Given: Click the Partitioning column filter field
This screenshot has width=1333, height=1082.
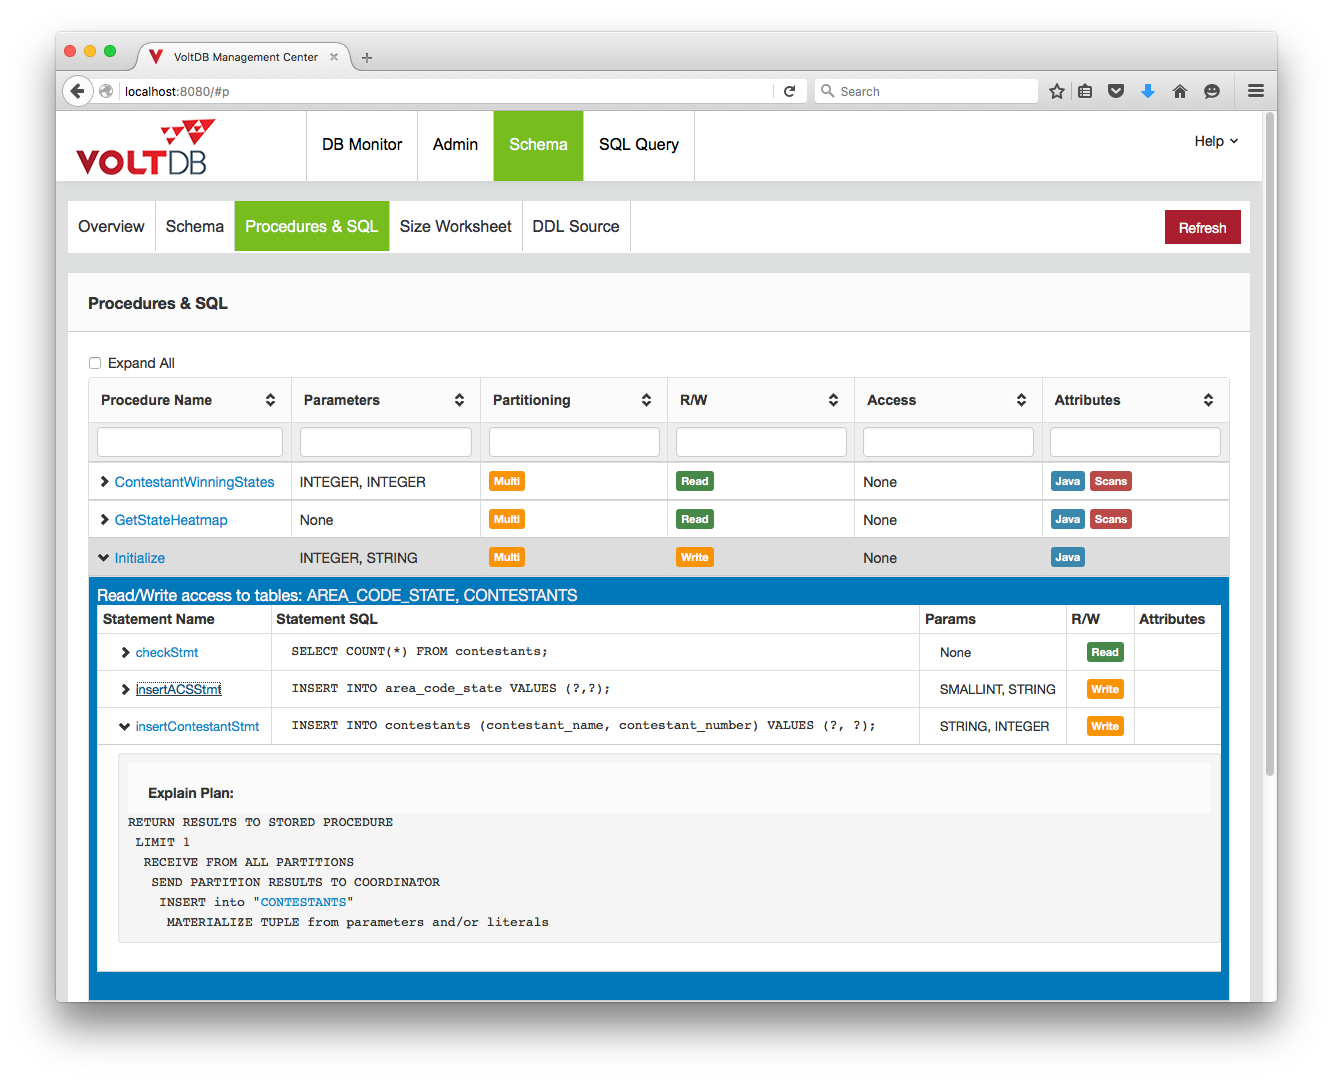Looking at the screenshot, I should click(574, 442).
